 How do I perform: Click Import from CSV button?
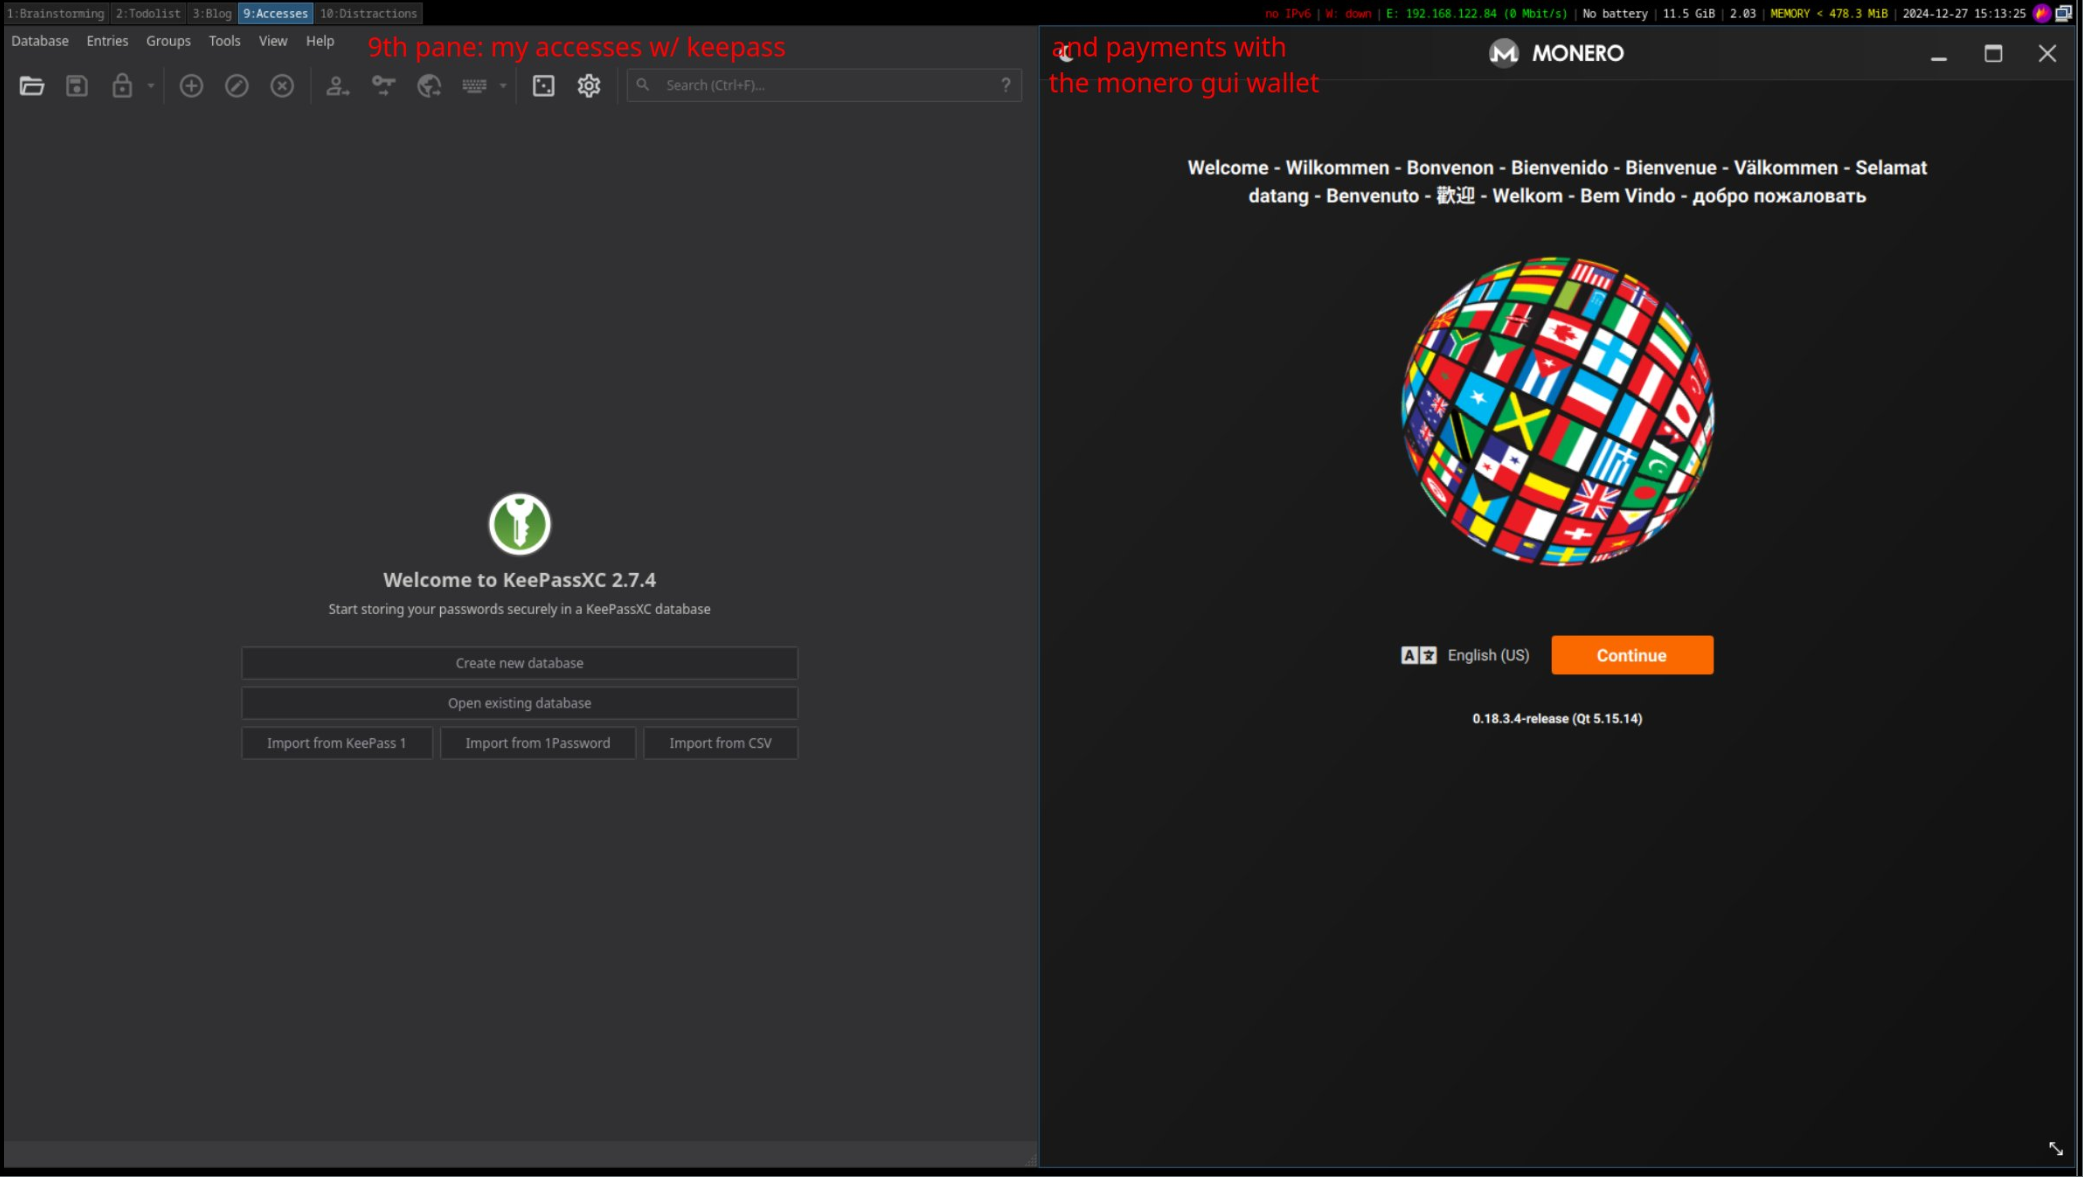[x=720, y=743]
